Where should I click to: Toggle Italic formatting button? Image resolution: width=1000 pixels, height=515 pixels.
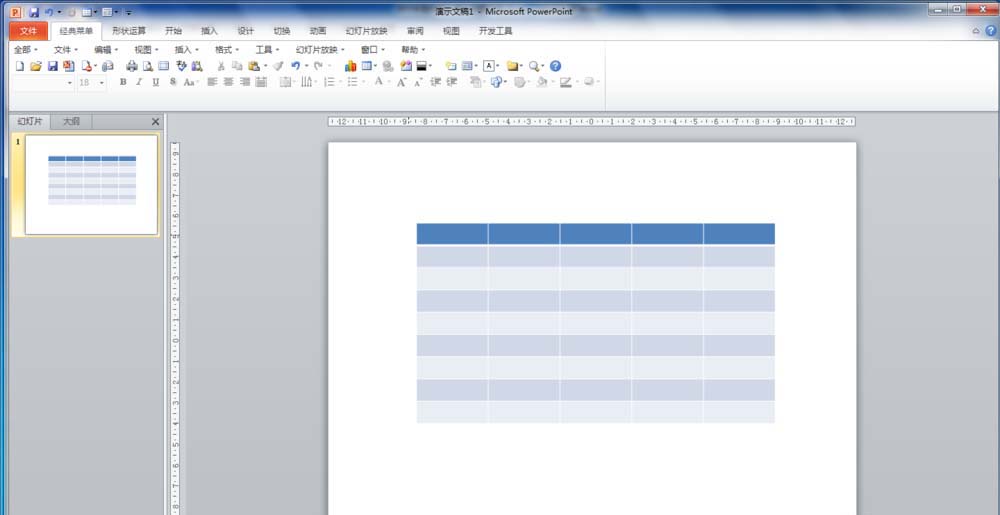pos(139,82)
